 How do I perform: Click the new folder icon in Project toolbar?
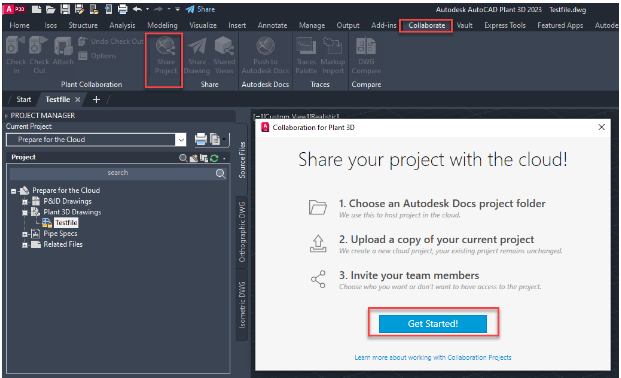click(193, 158)
